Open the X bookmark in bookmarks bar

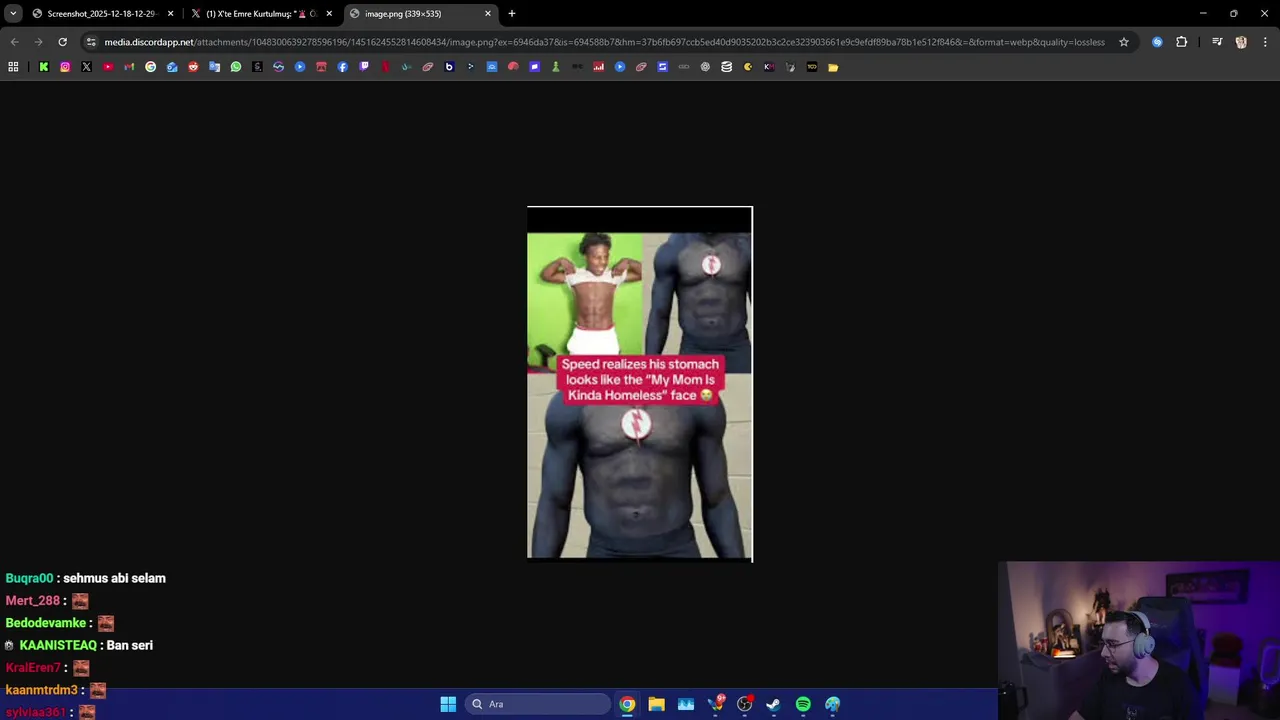coord(86,67)
